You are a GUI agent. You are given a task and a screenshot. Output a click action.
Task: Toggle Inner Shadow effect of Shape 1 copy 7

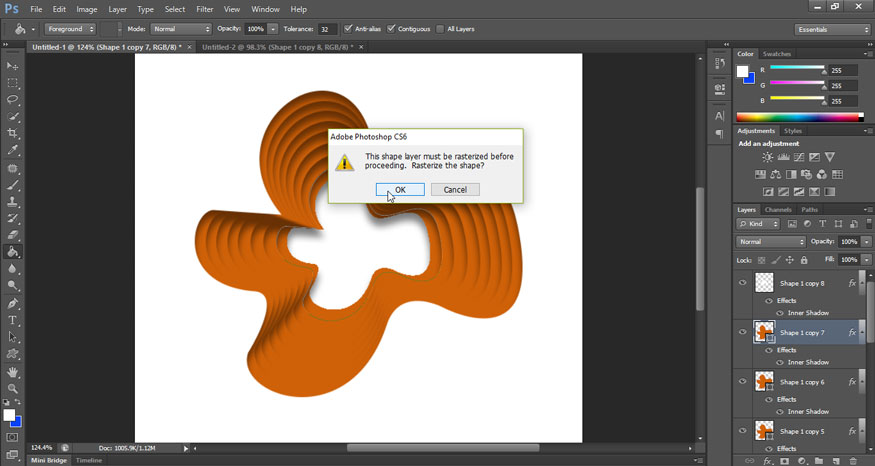click(780, 362)
